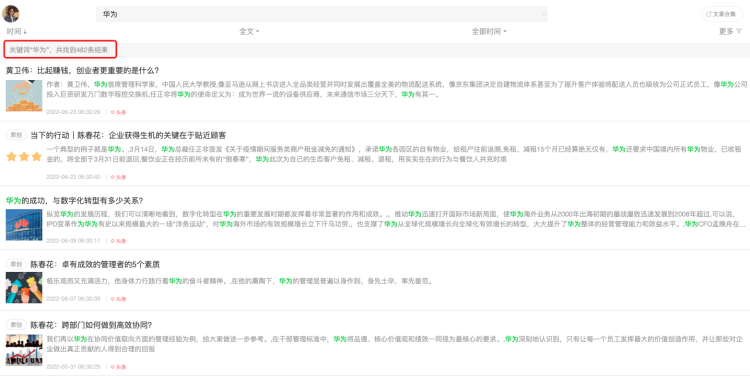This screenshot has height=377, width=750.
Task: Open article 陈春花：跨部门如何做到高效协同？
Action: (91, 325)
